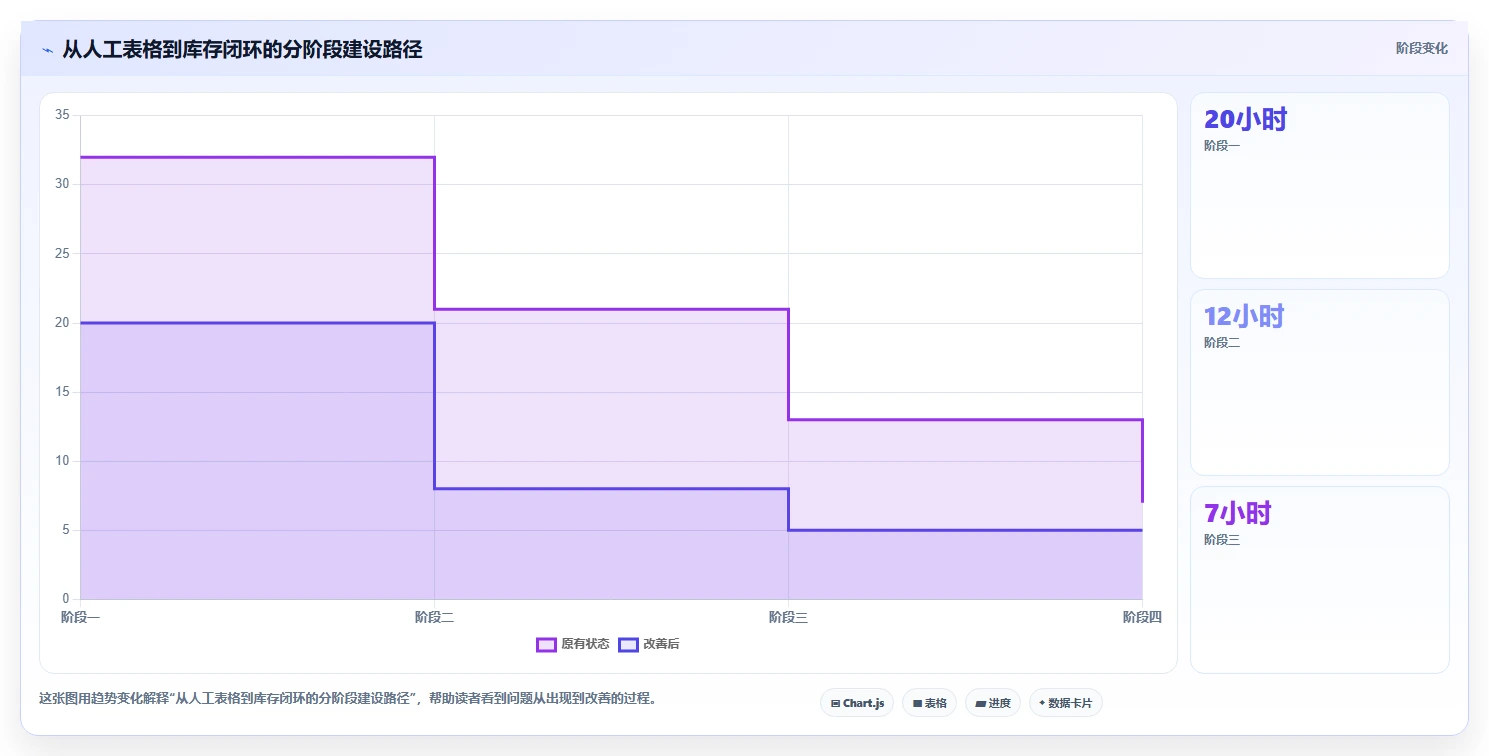1489x756 pixels.
Task: Click the y-axis value 30
Action: pos(62,184)
